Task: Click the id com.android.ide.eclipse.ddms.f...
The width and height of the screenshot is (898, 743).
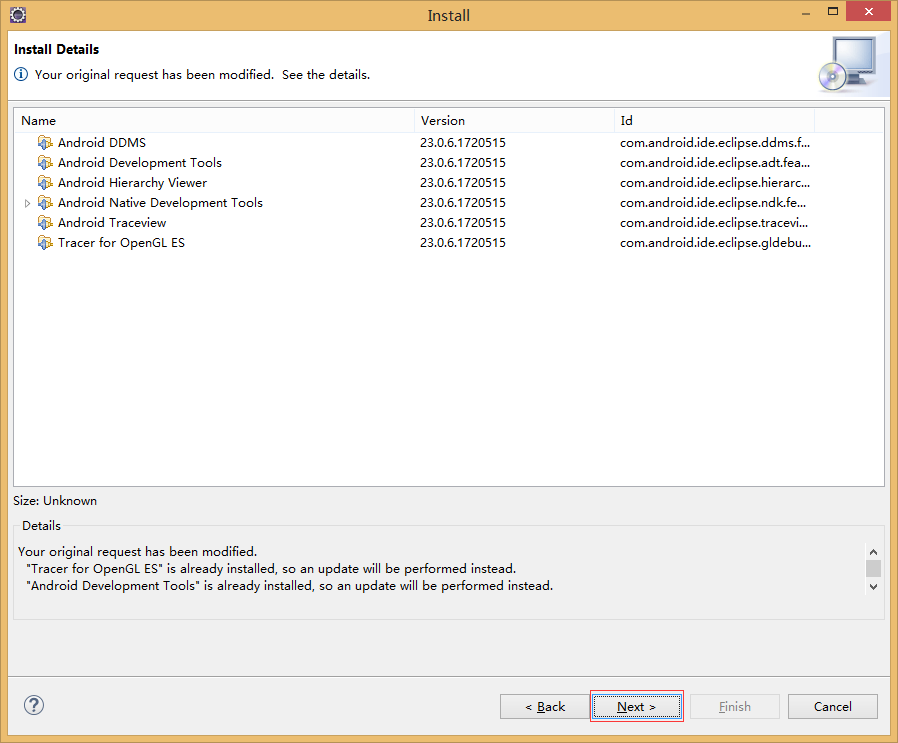Action: pyautogui.click(x=715, y=142)
